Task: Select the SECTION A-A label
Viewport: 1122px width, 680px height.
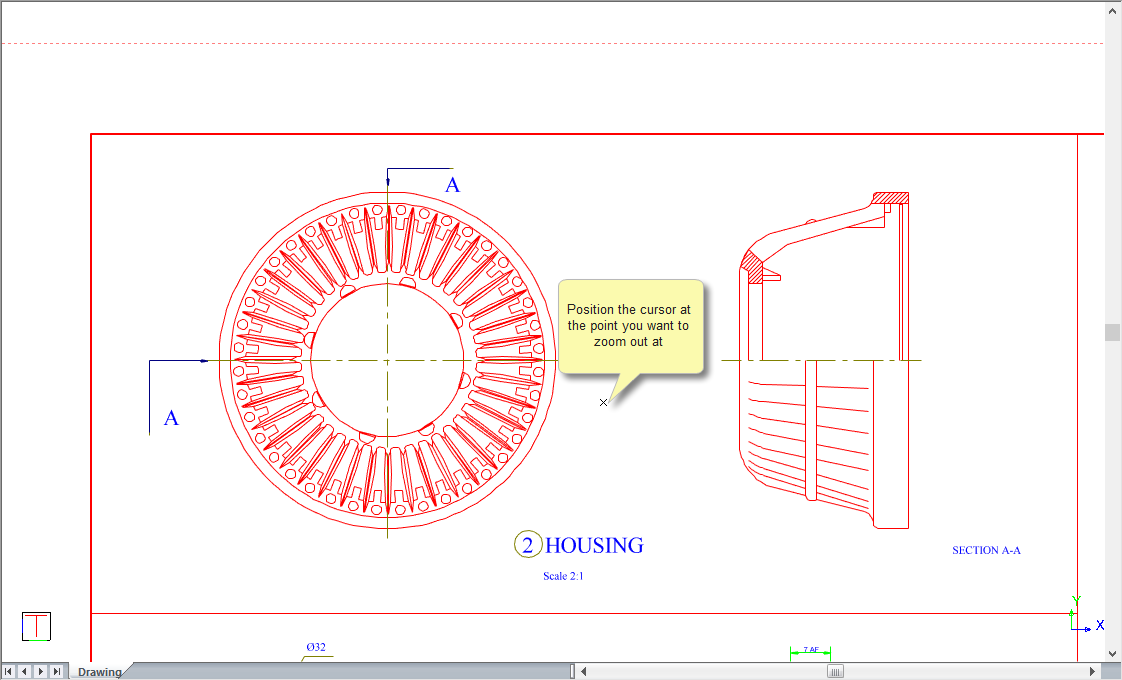Action: coord(986,550)
